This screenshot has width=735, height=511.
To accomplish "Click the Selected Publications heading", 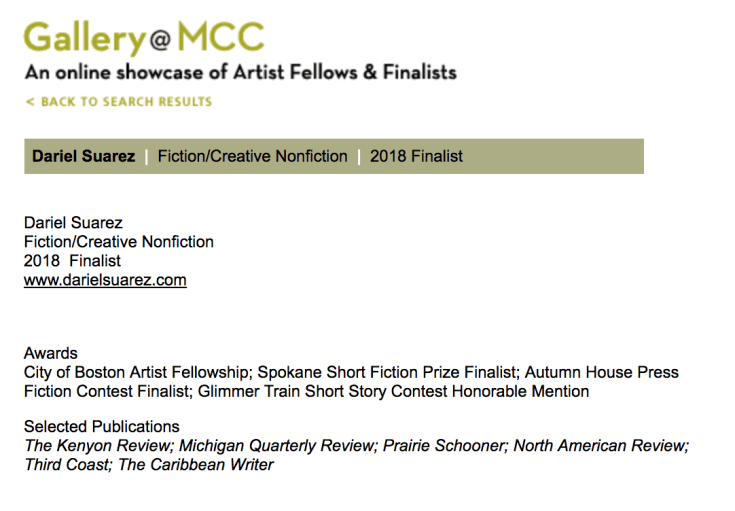I will [x=102, y=426].
